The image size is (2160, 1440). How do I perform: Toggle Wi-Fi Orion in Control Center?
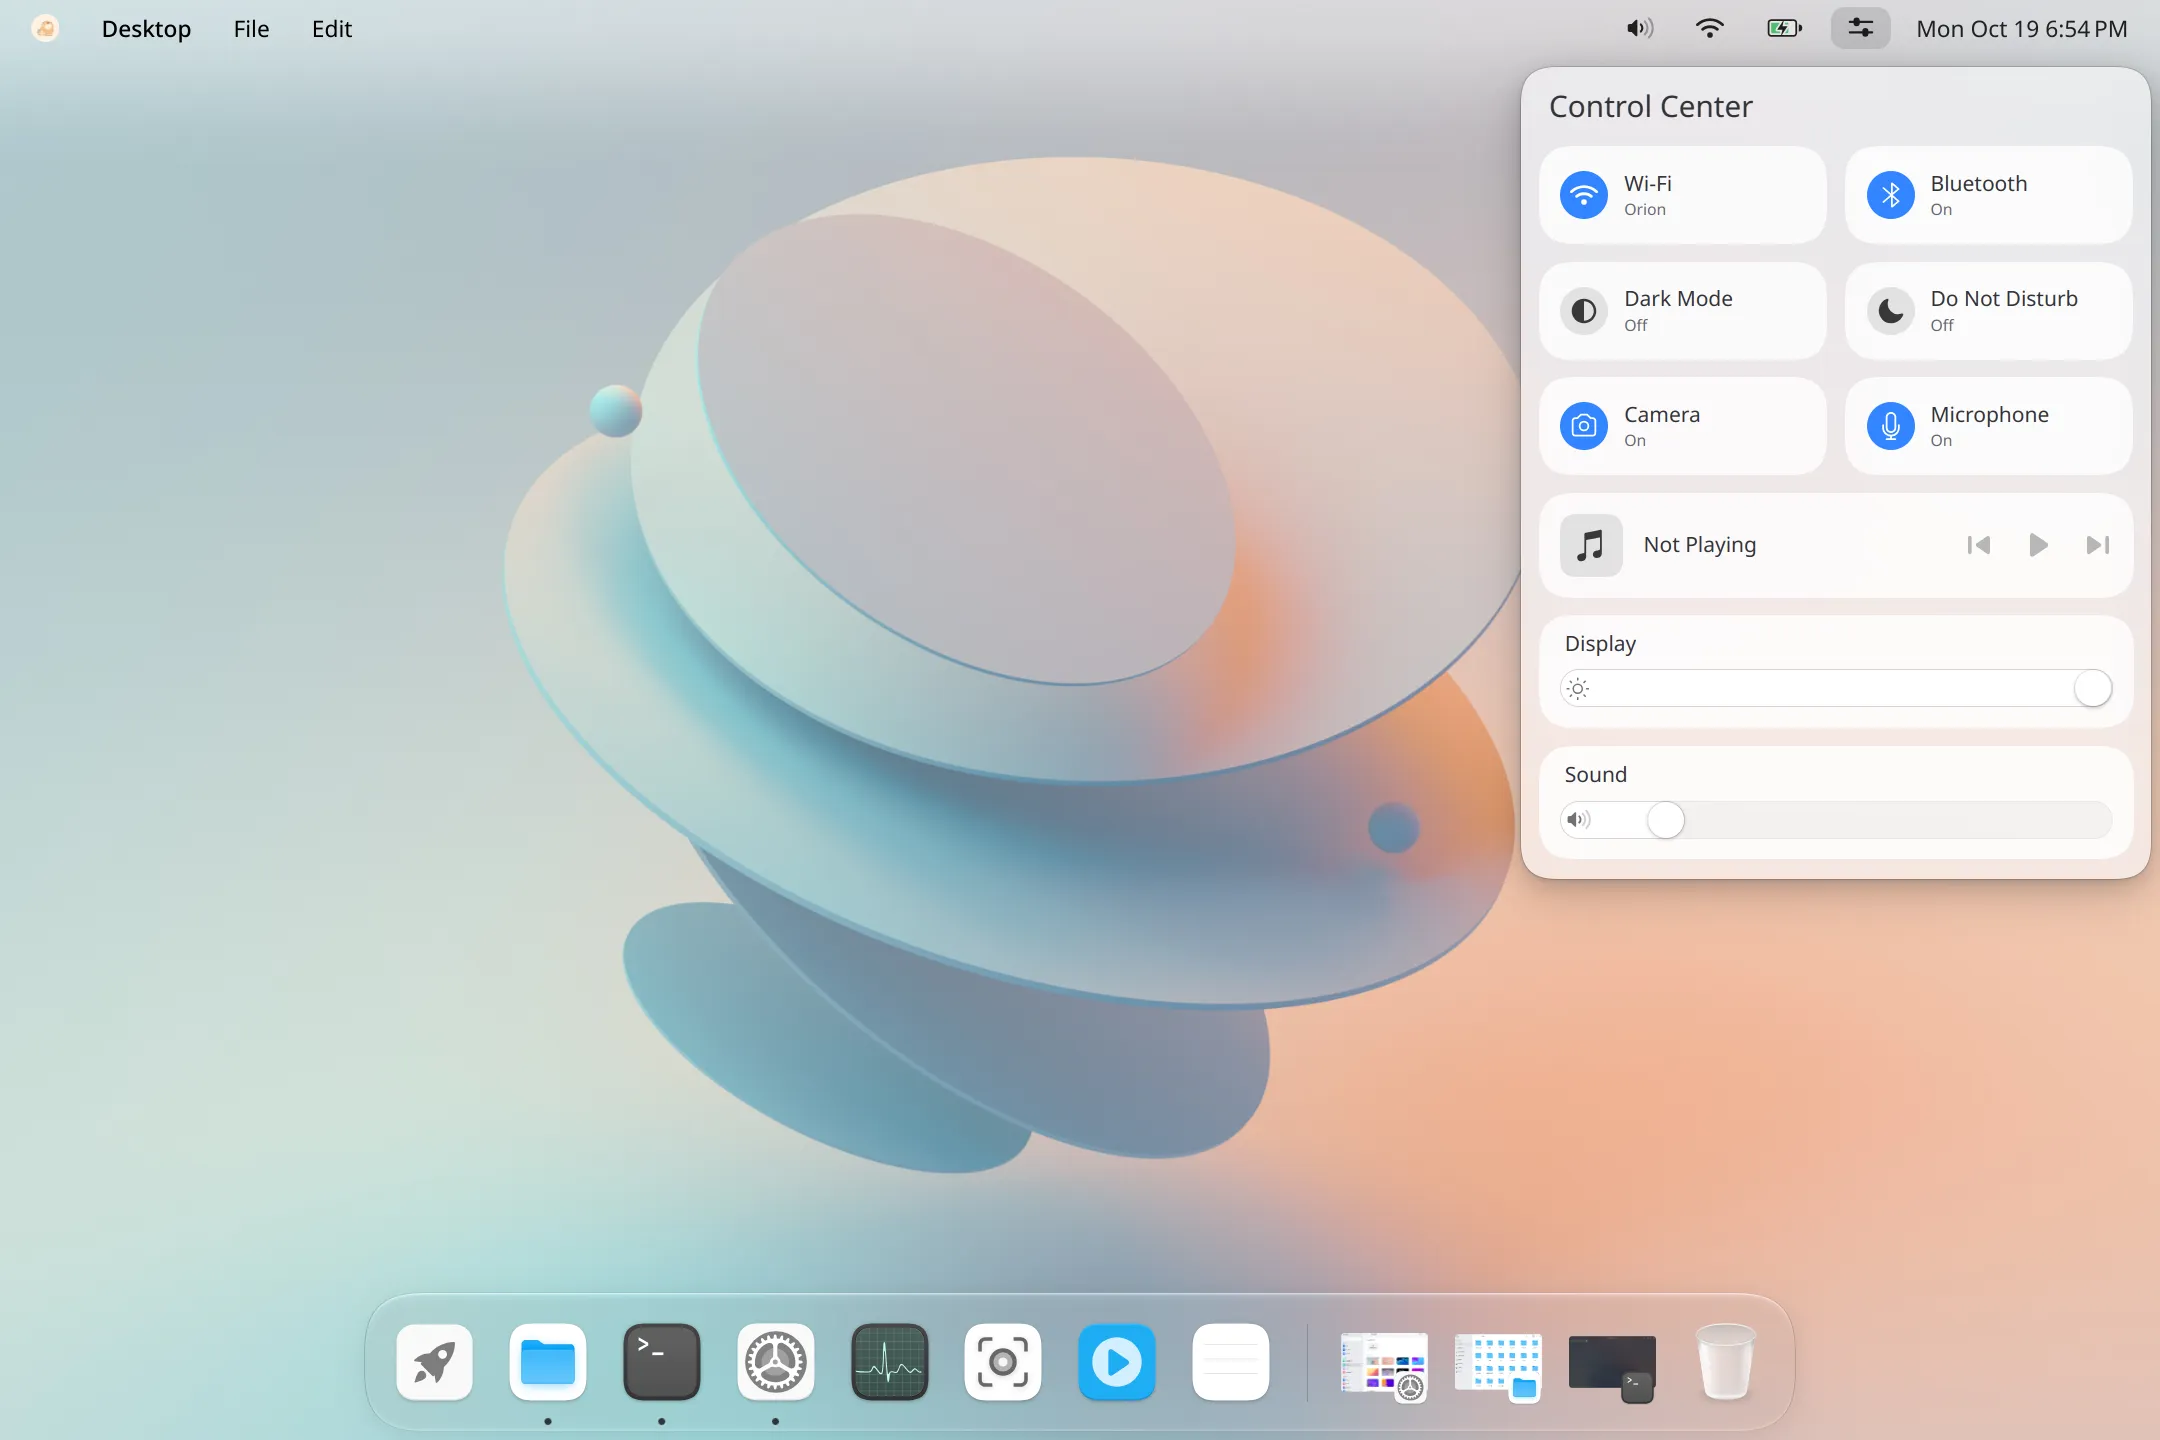click(1682, 195)
